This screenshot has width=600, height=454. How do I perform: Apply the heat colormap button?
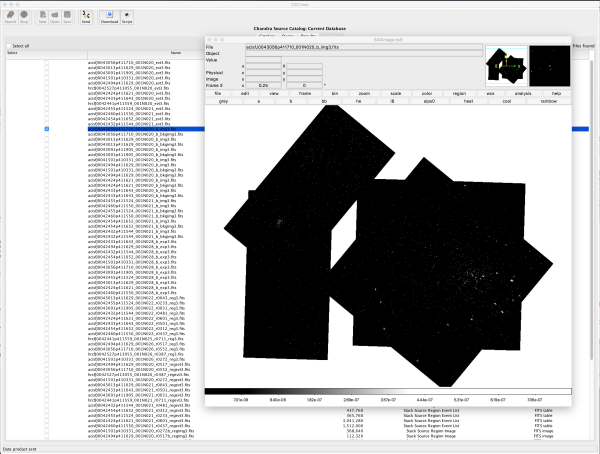[468, 101]
